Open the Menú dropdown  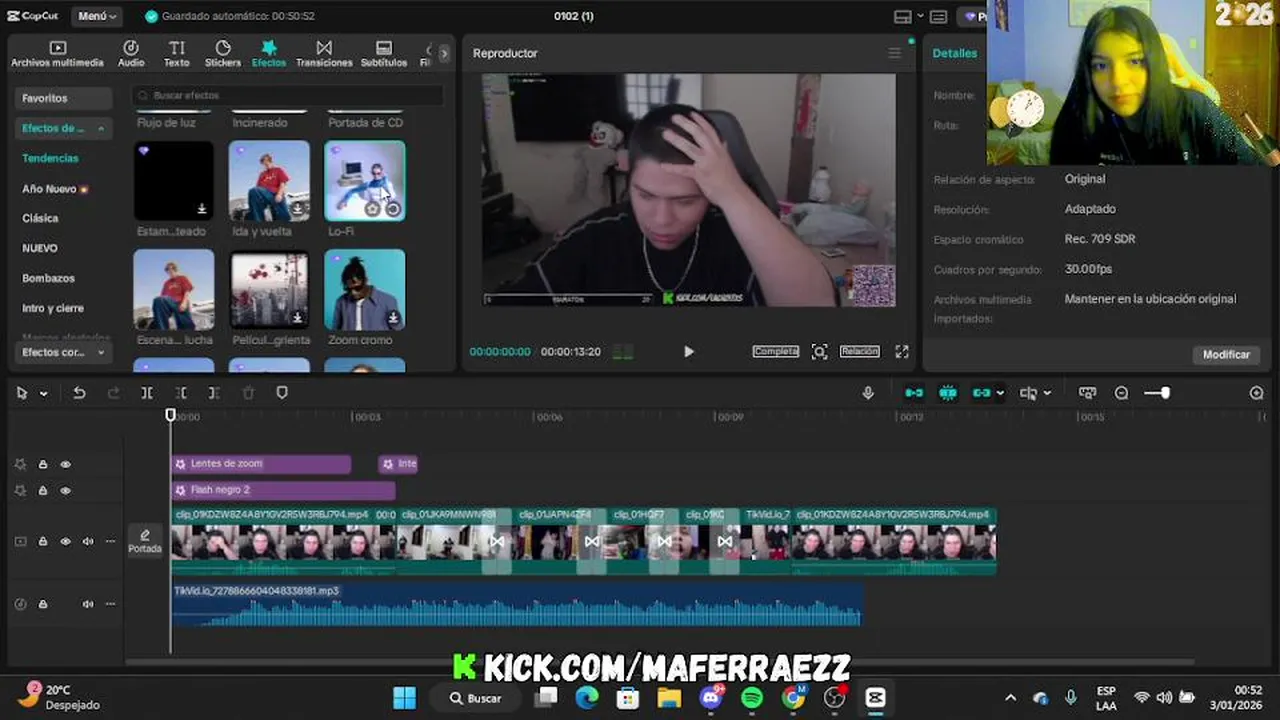coord(97,16)
